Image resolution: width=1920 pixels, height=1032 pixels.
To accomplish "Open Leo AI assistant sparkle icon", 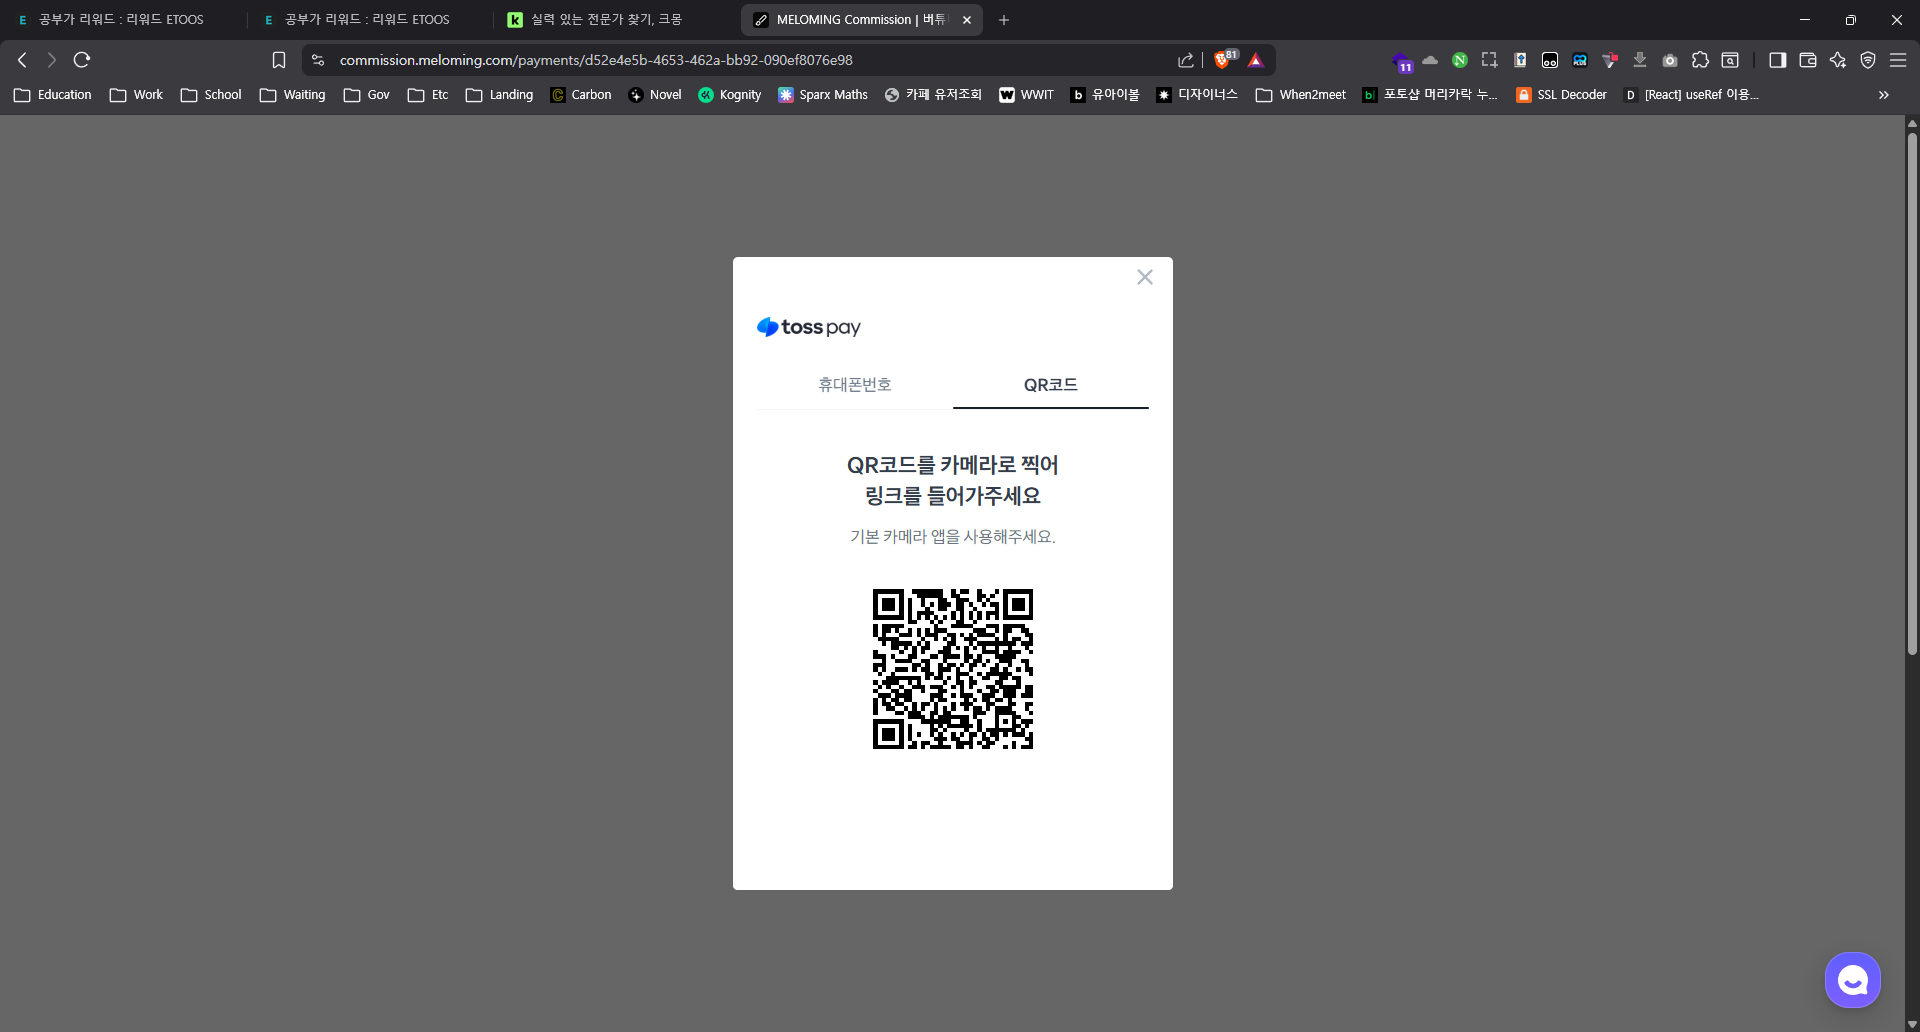I will click(1838, 60).
